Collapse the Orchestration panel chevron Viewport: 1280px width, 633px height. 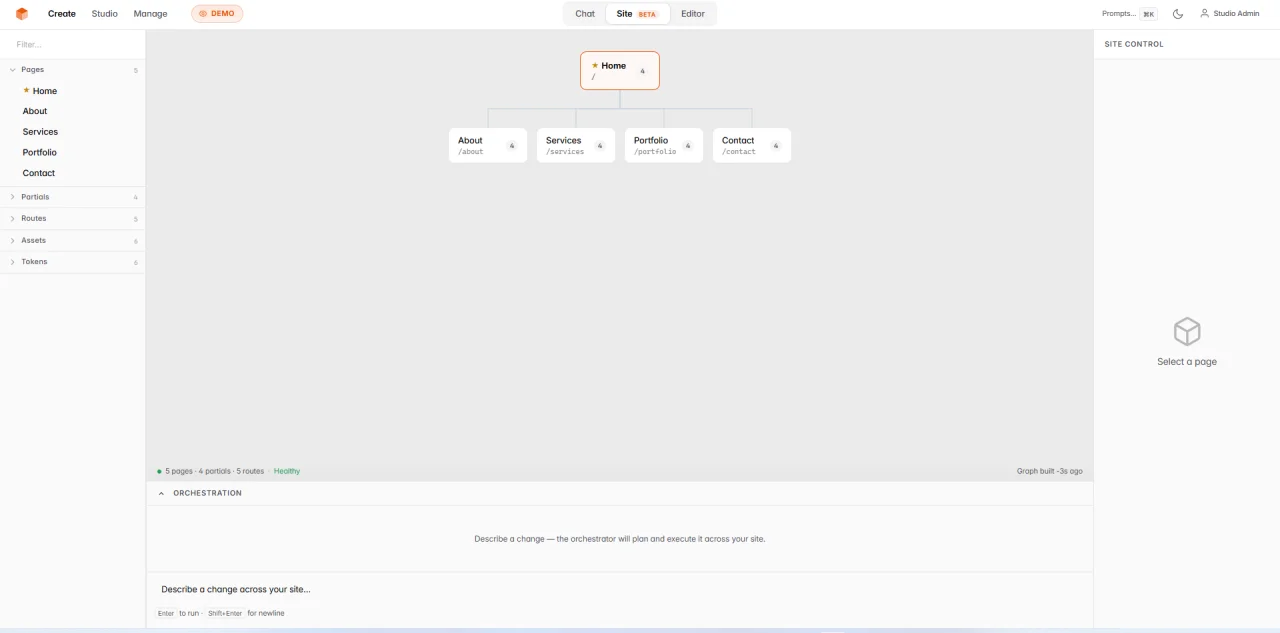point(162,493)
